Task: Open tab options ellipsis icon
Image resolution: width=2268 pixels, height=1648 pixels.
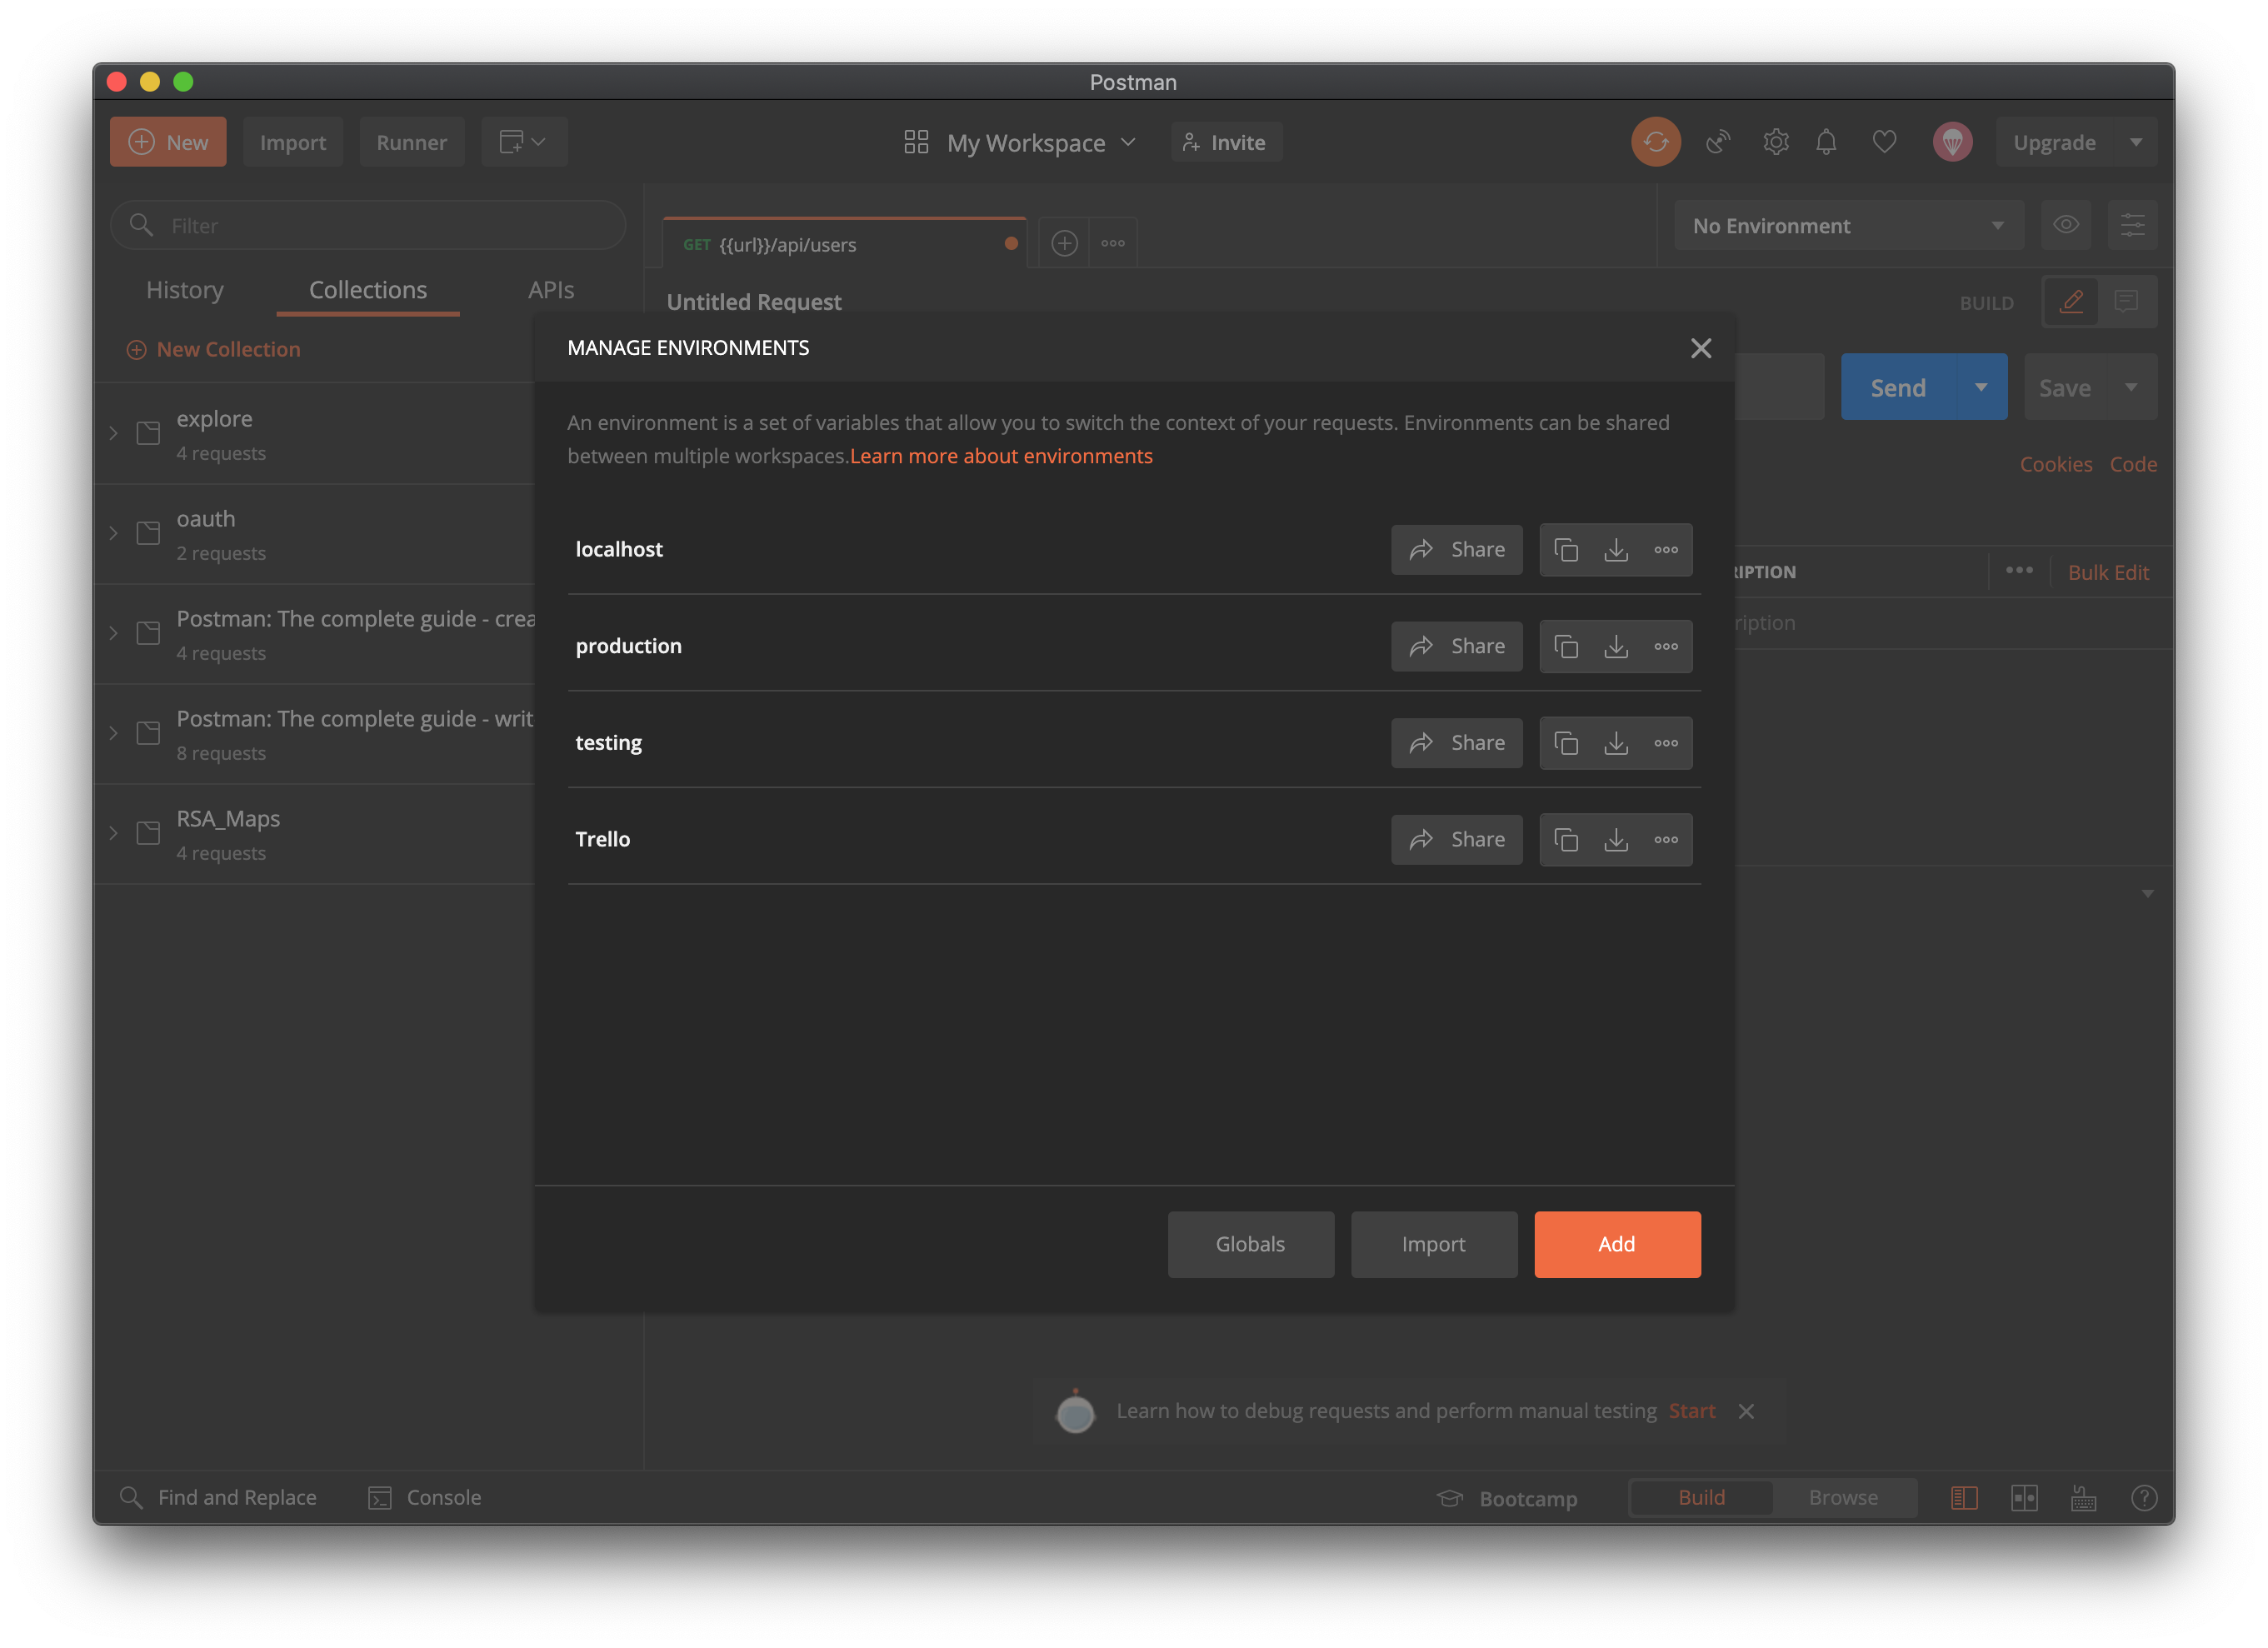Action: pos(1113,243)
